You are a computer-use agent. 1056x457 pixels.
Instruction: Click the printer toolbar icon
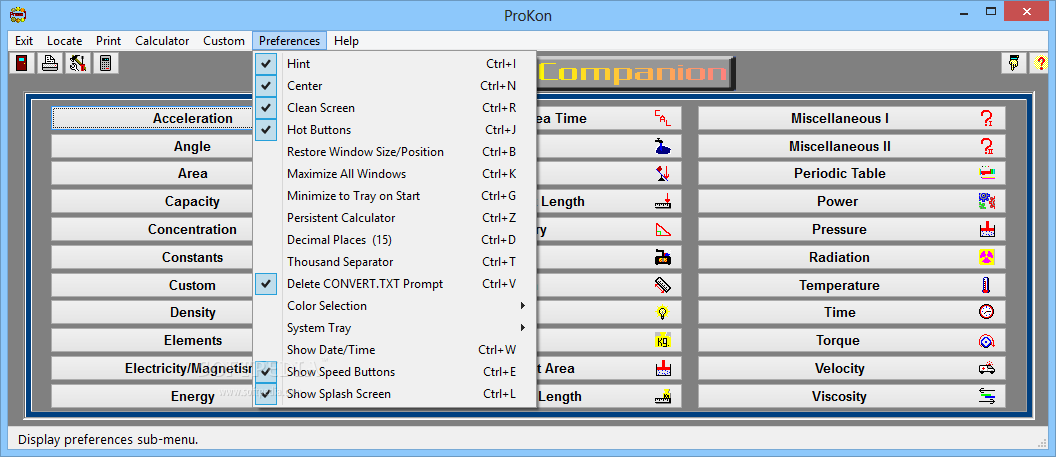(x=50, y=63)
